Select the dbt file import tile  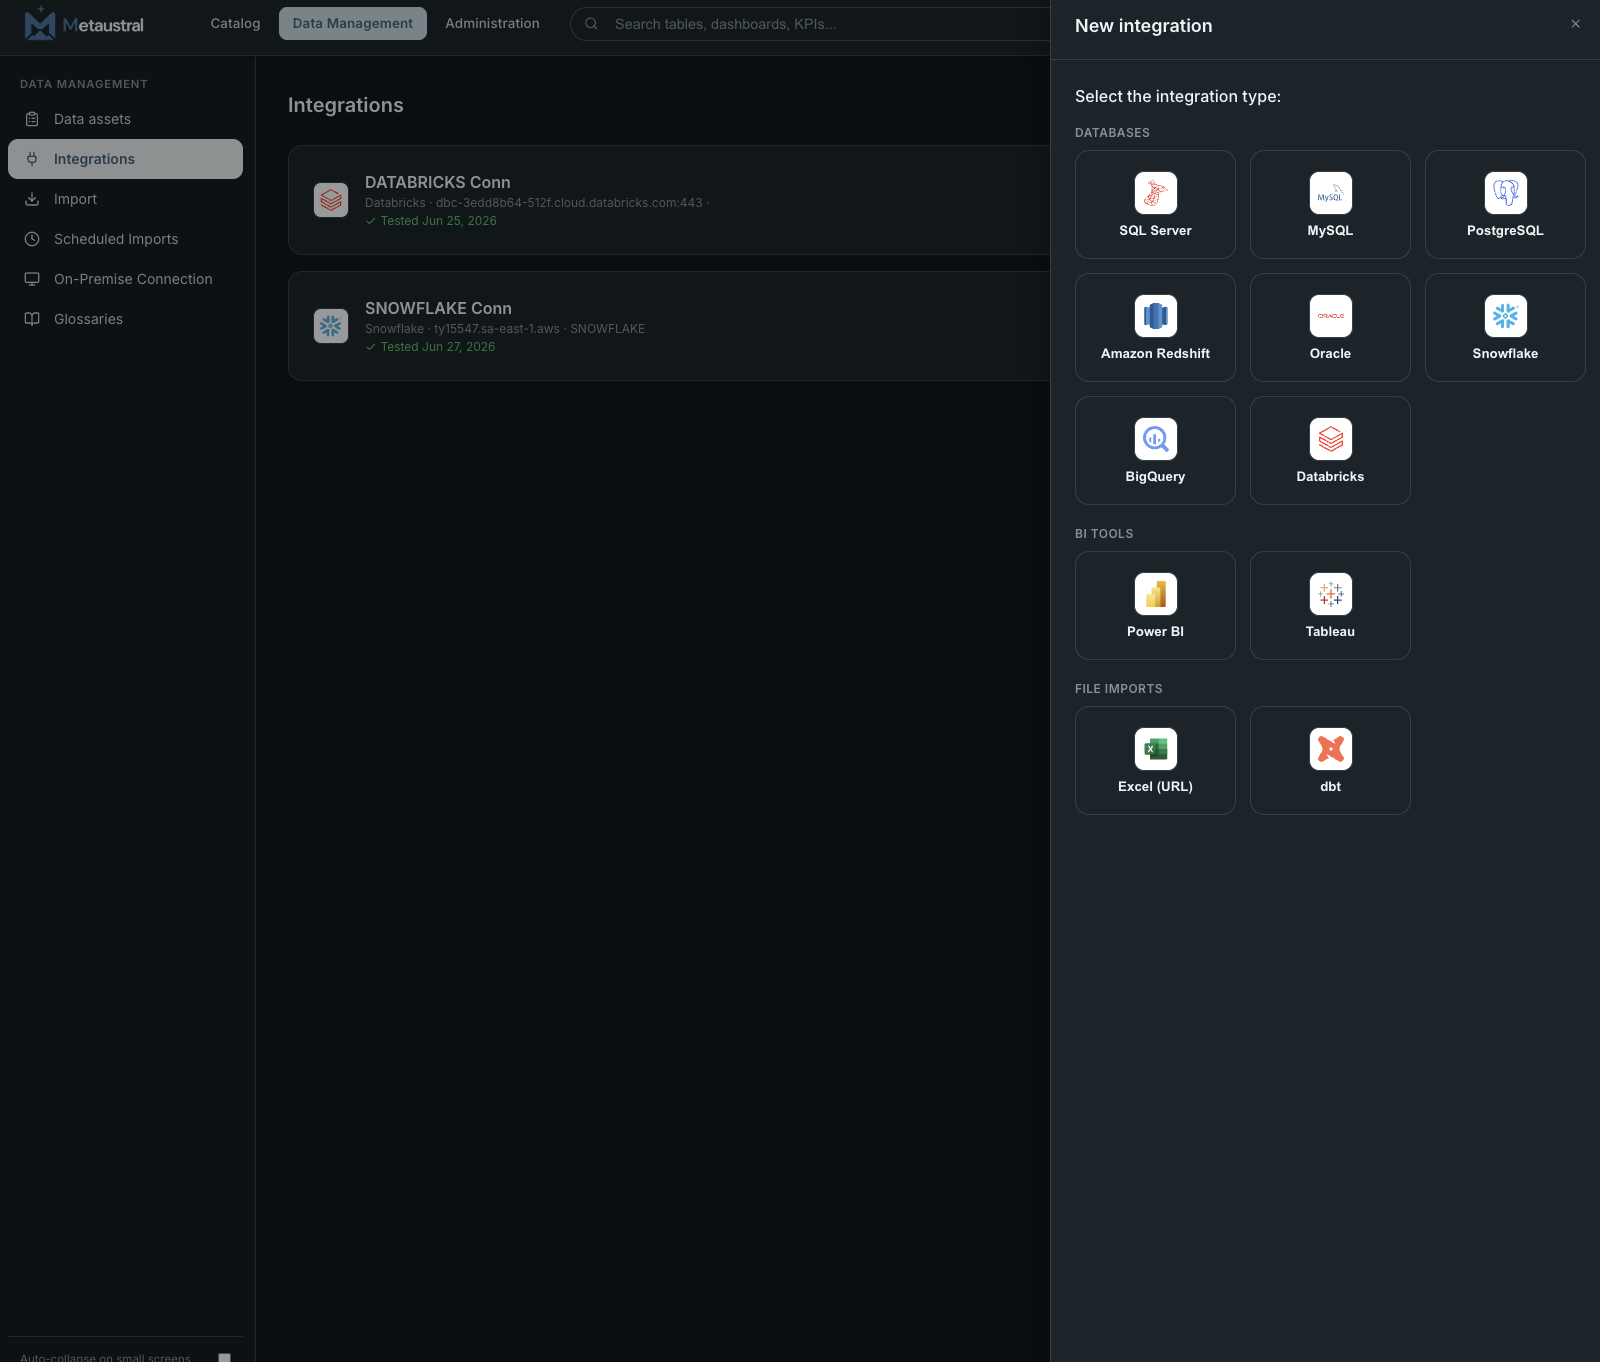[x=1330, y=760]
